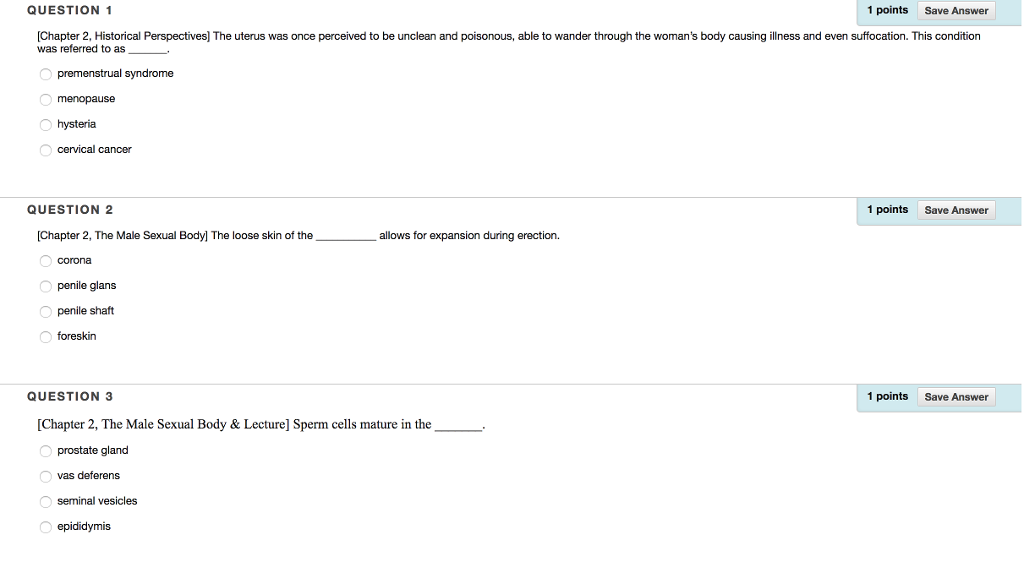Click the Question 3 sperm cells prompt text

click(x=261, y=425)
